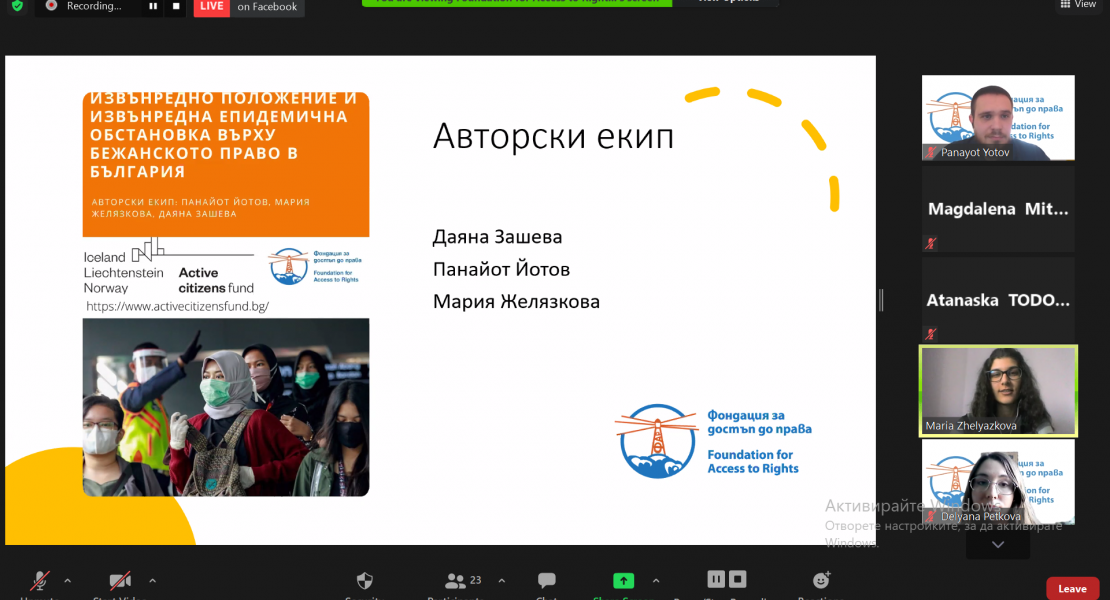The image size is (1110, 600).
Task: Open the View Options dropdown
Action: click(x=727, y=2)
